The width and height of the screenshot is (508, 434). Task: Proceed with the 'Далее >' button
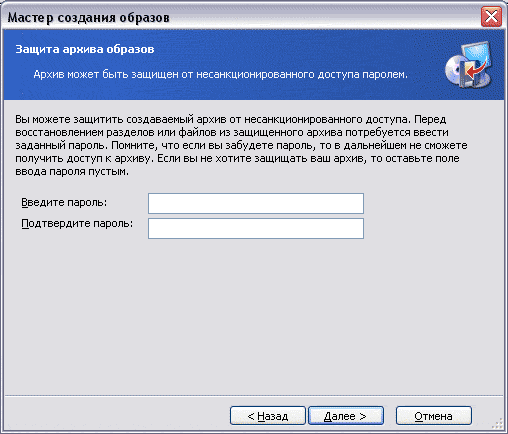(x=346, y=415)
